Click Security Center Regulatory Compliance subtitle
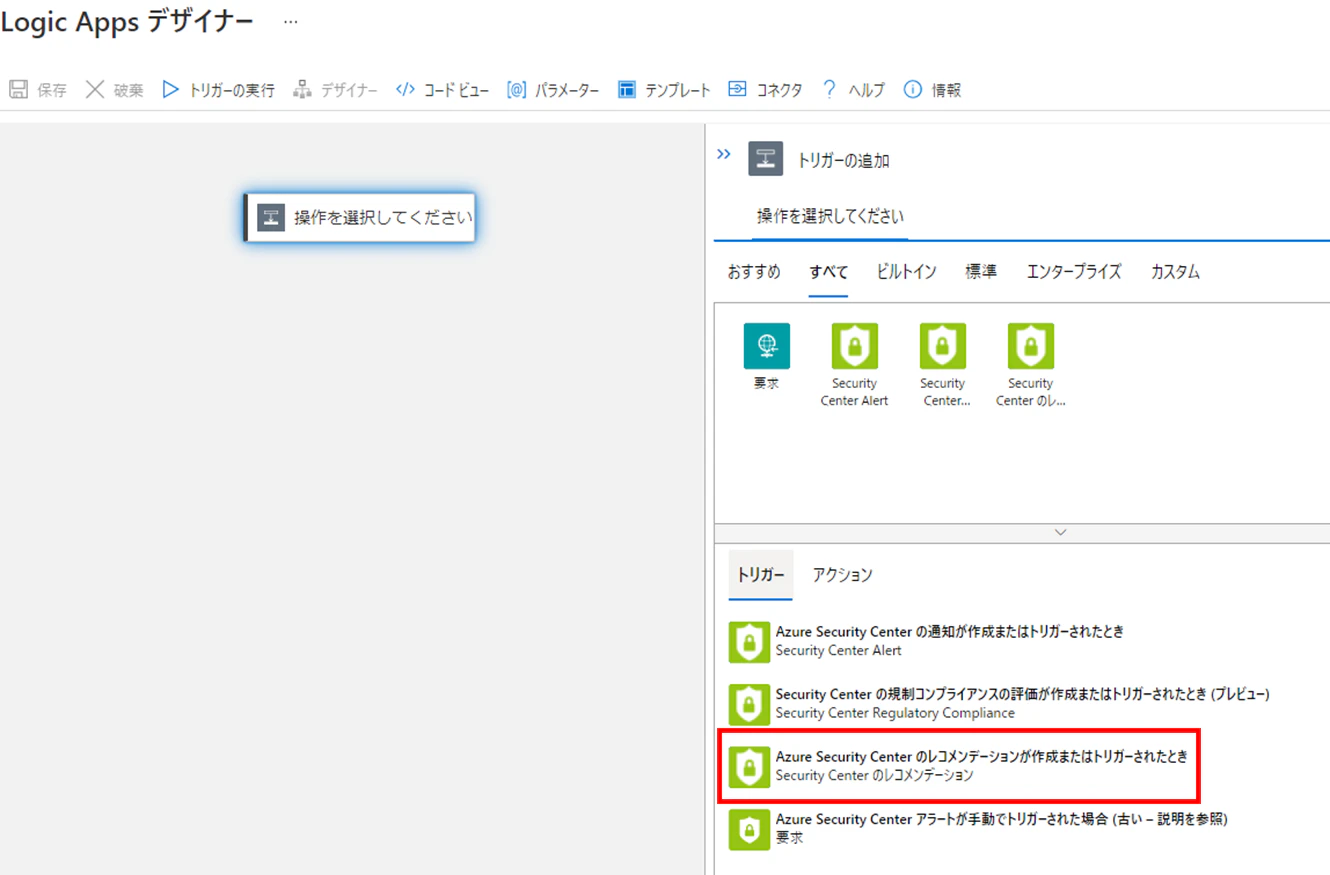Viewport: 1330px width, 875px height. click(895, 713)
